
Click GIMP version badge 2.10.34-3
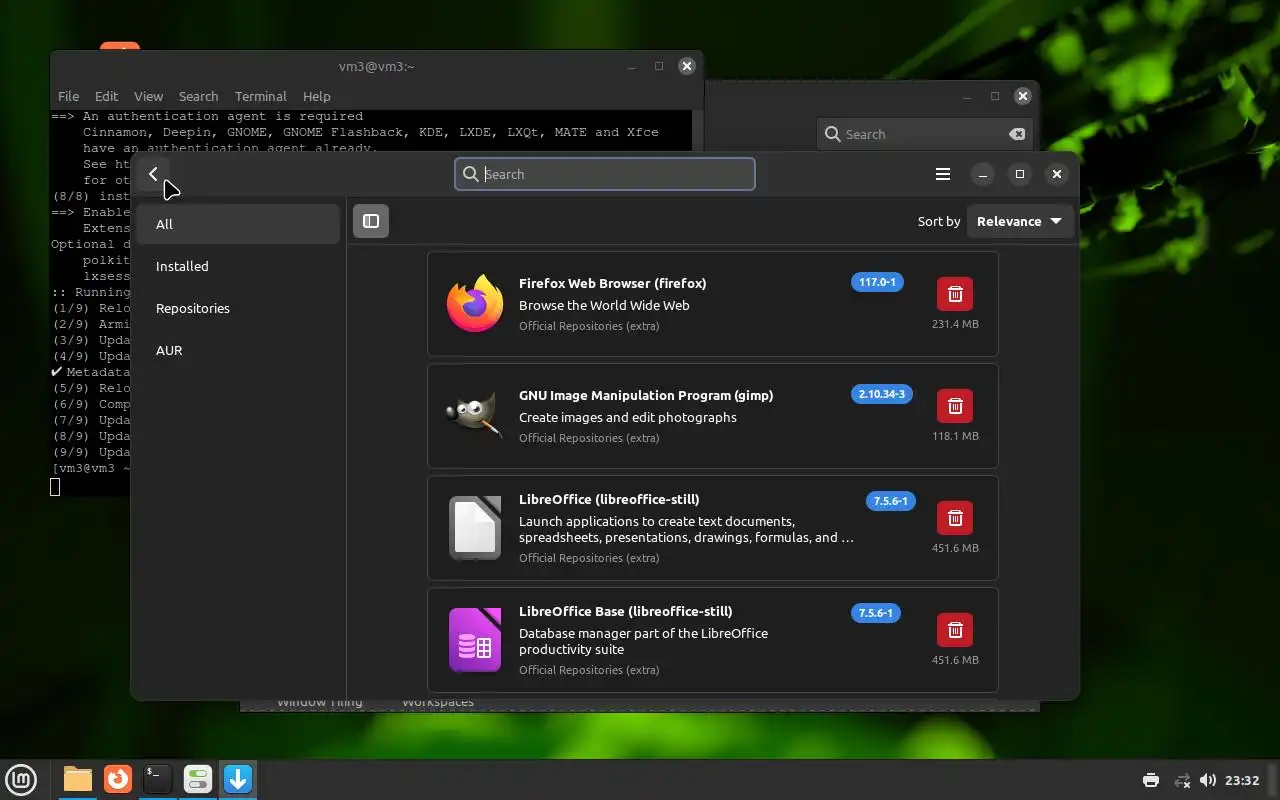click(882, 394)
